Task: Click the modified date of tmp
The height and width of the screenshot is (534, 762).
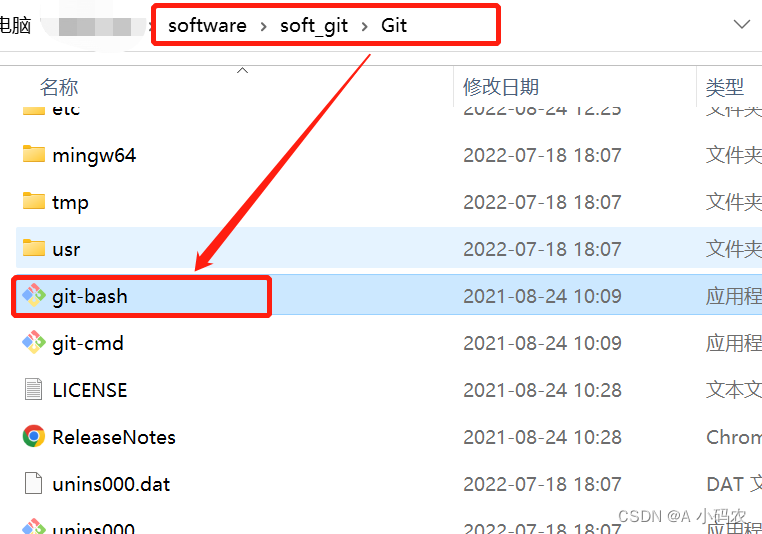Action: pos(542,202)
